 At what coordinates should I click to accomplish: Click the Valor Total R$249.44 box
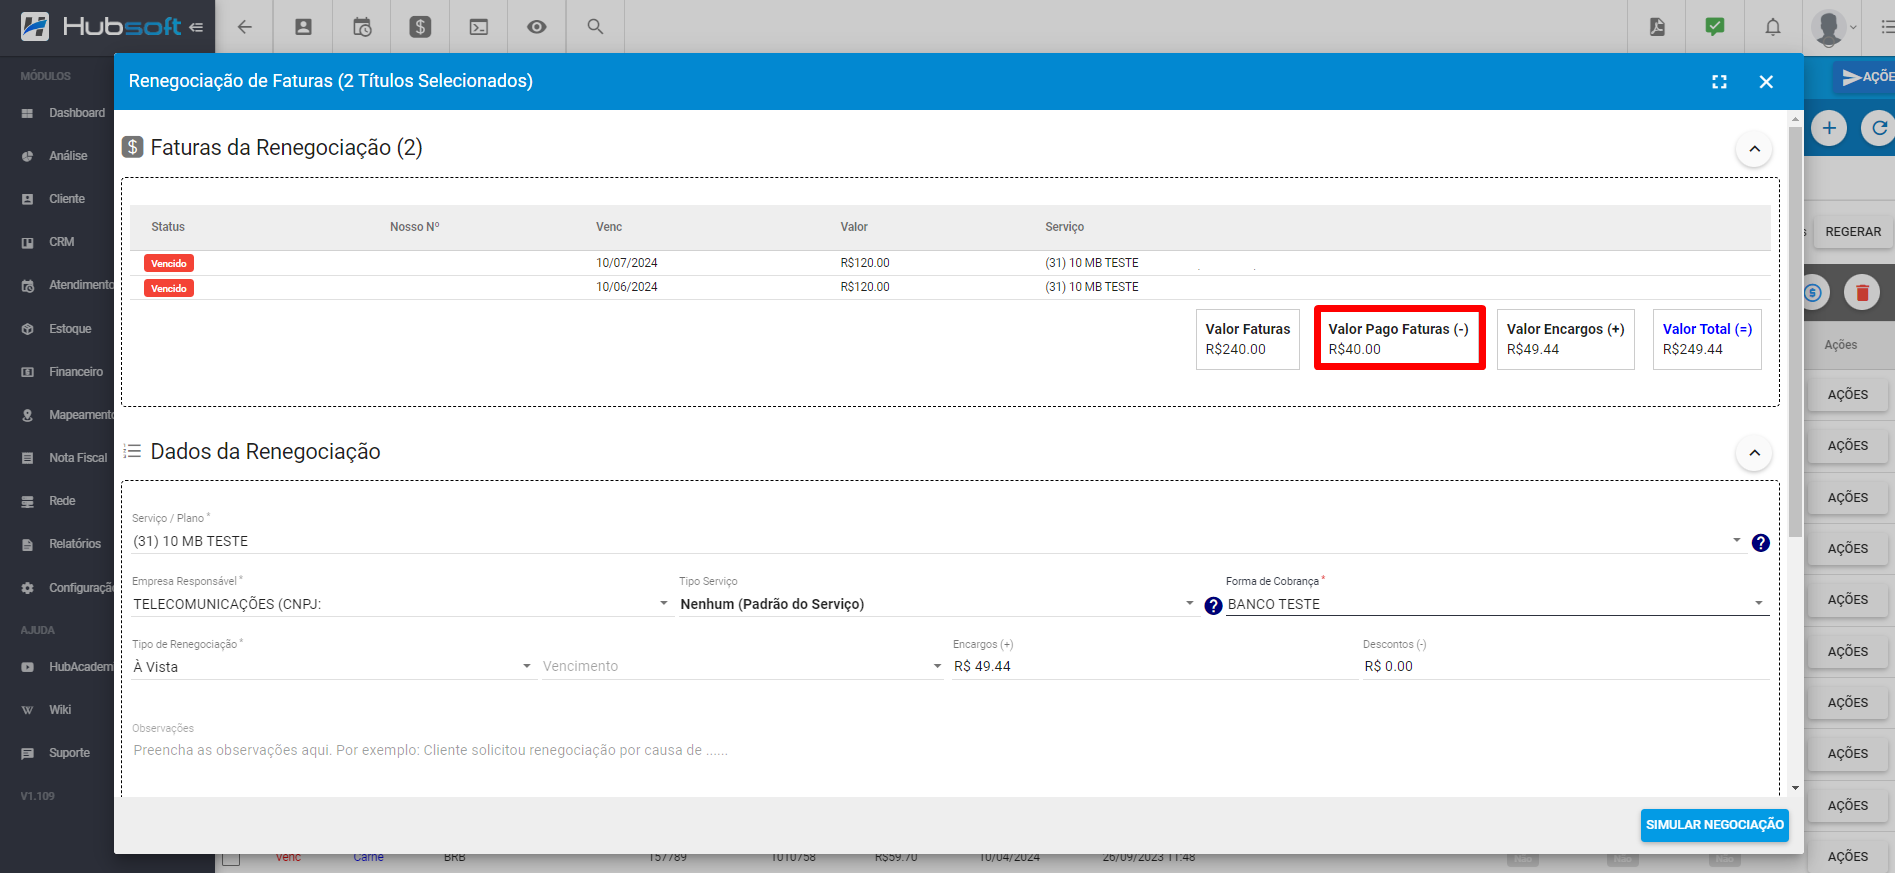point(1707,339)
